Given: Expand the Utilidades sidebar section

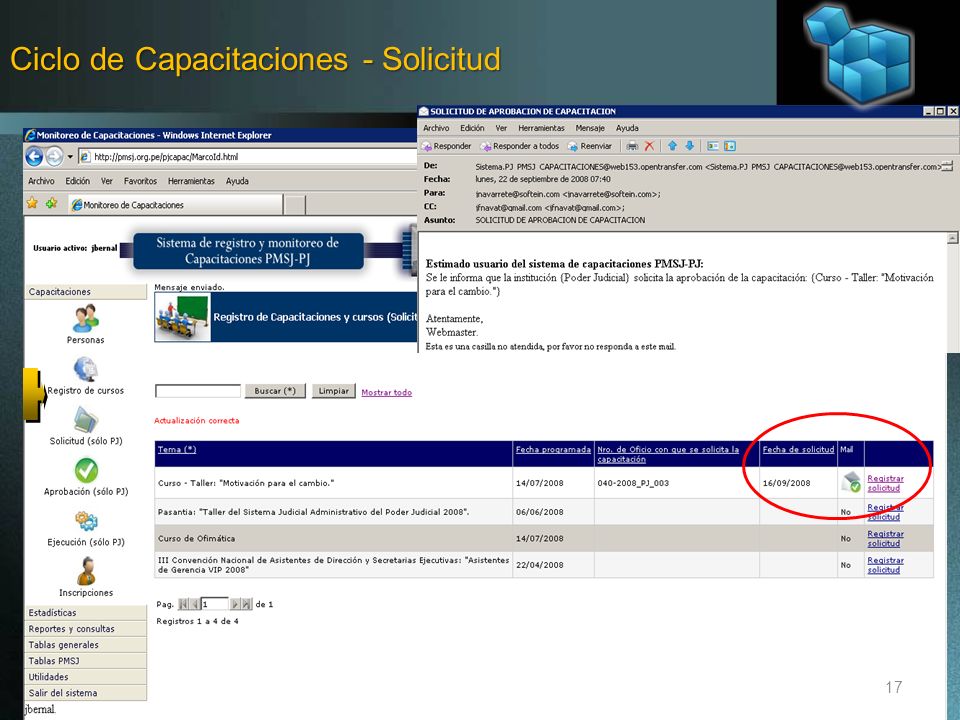Looking at the screenshot, I should pyautogui.click(x=86, y=677).
